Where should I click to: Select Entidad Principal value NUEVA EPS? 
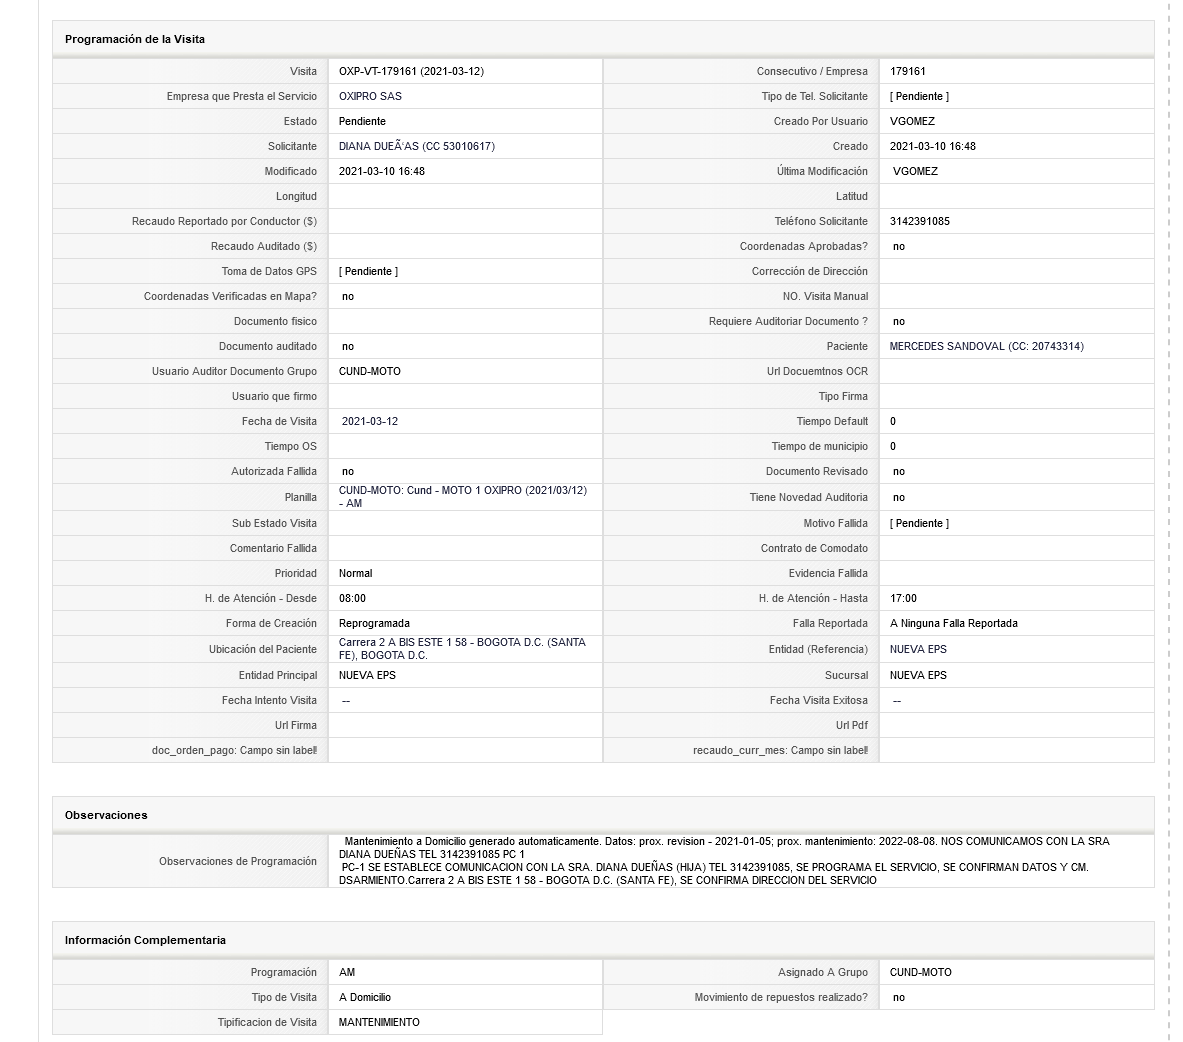[x=367, y=675]
